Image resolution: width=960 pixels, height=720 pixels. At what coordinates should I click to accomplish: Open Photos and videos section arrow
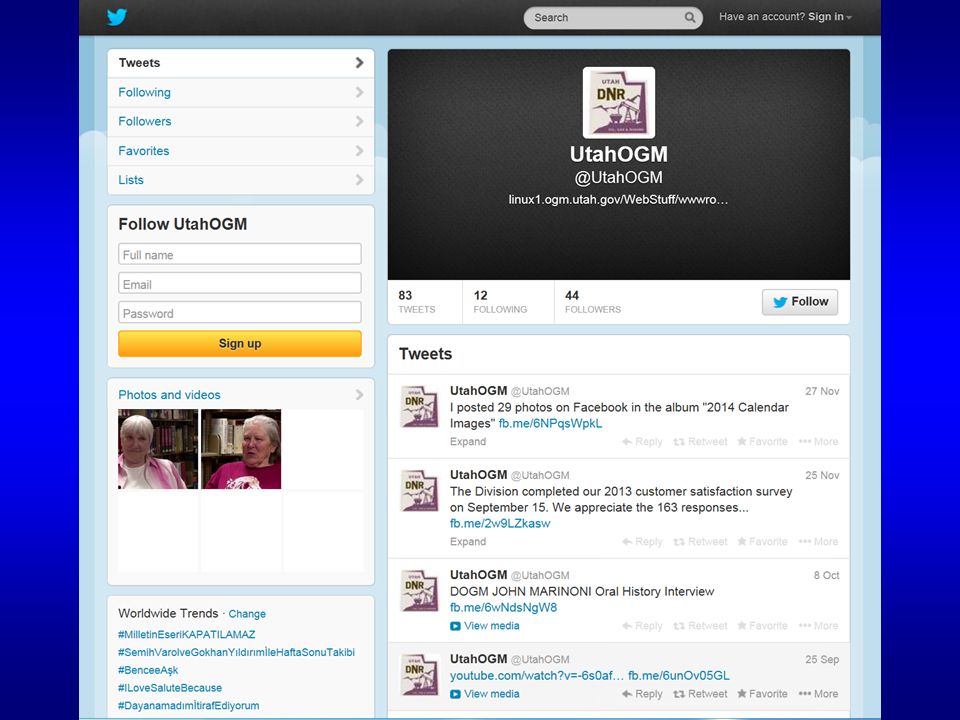(x=359, y=395)
